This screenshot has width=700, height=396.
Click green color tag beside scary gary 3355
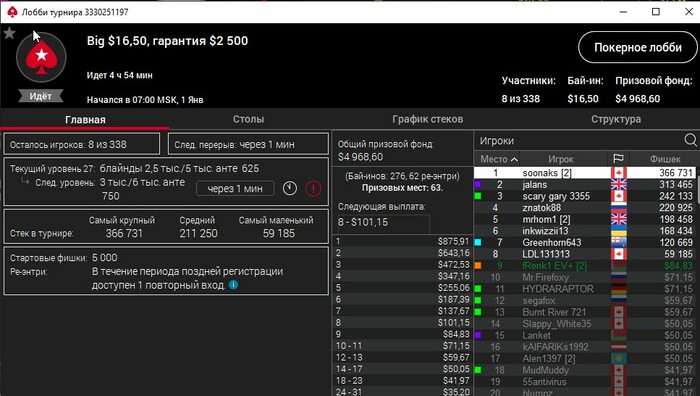(x=478, y=196)
